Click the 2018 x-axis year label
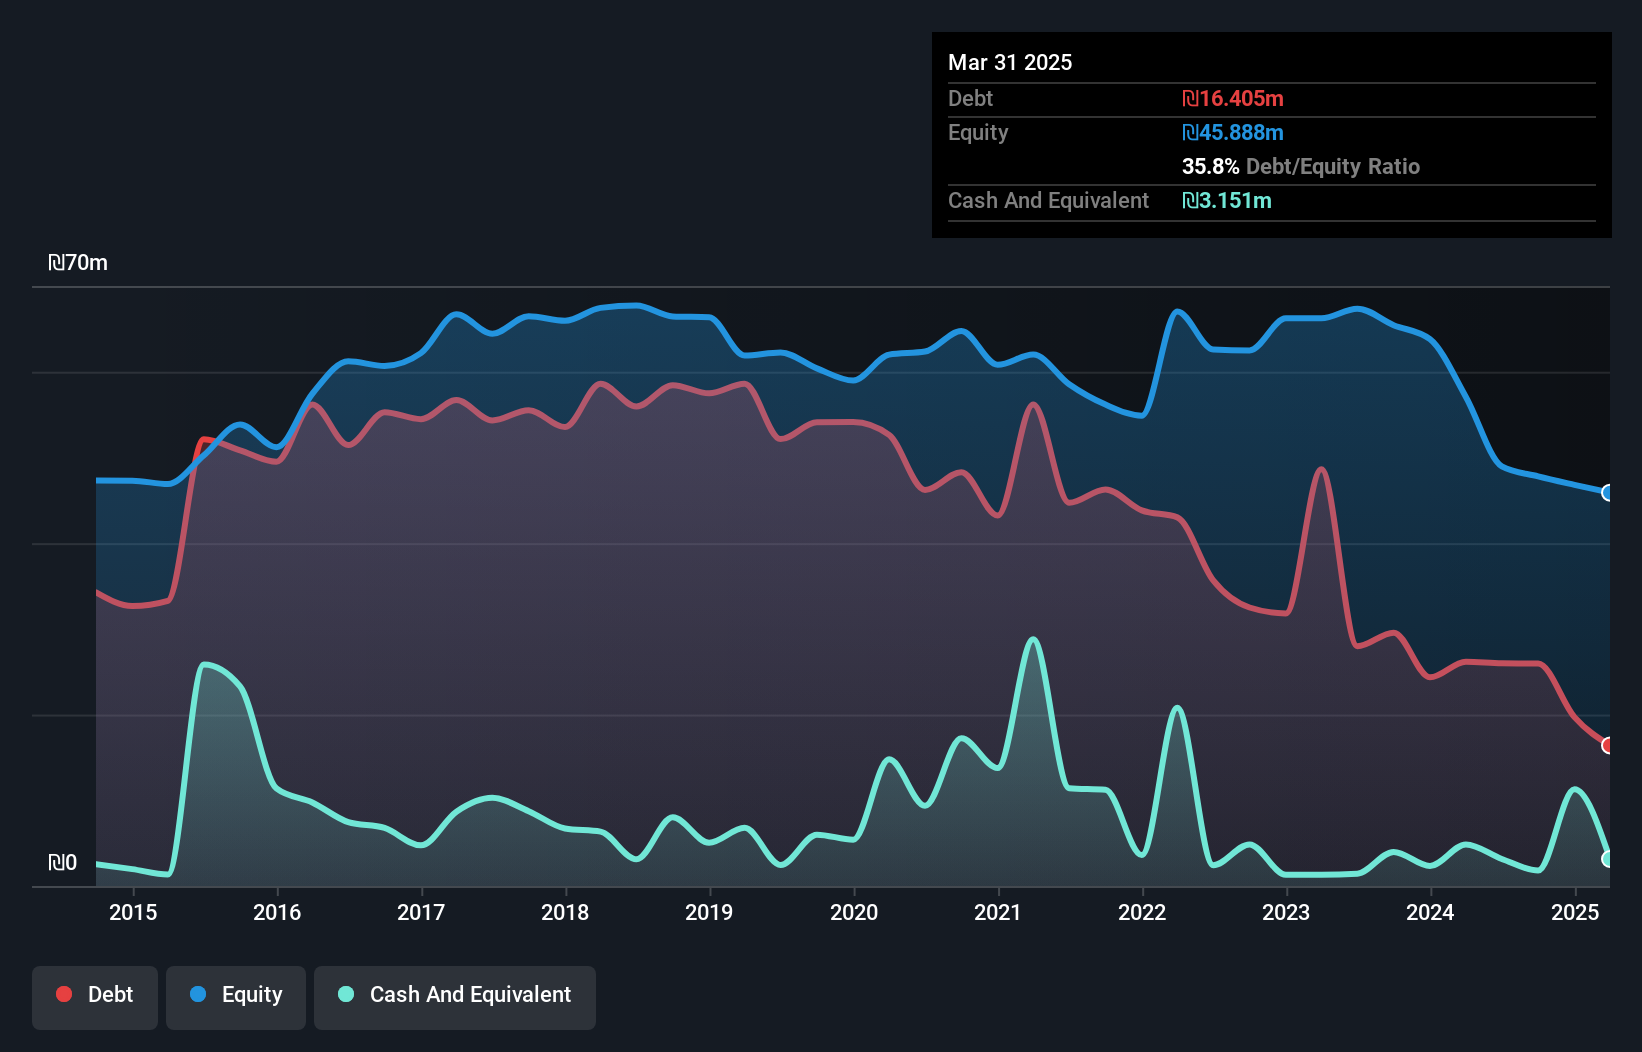Viewport: 1642px width, 1052px height. [x=565, y=912]
